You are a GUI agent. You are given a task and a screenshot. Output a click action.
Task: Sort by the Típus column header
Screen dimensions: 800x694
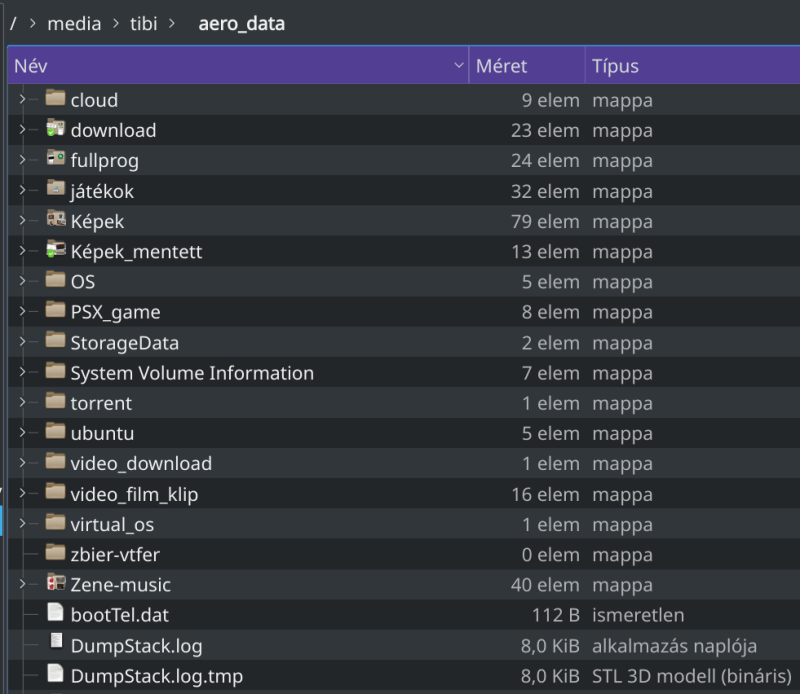click(x=693, y=65)
